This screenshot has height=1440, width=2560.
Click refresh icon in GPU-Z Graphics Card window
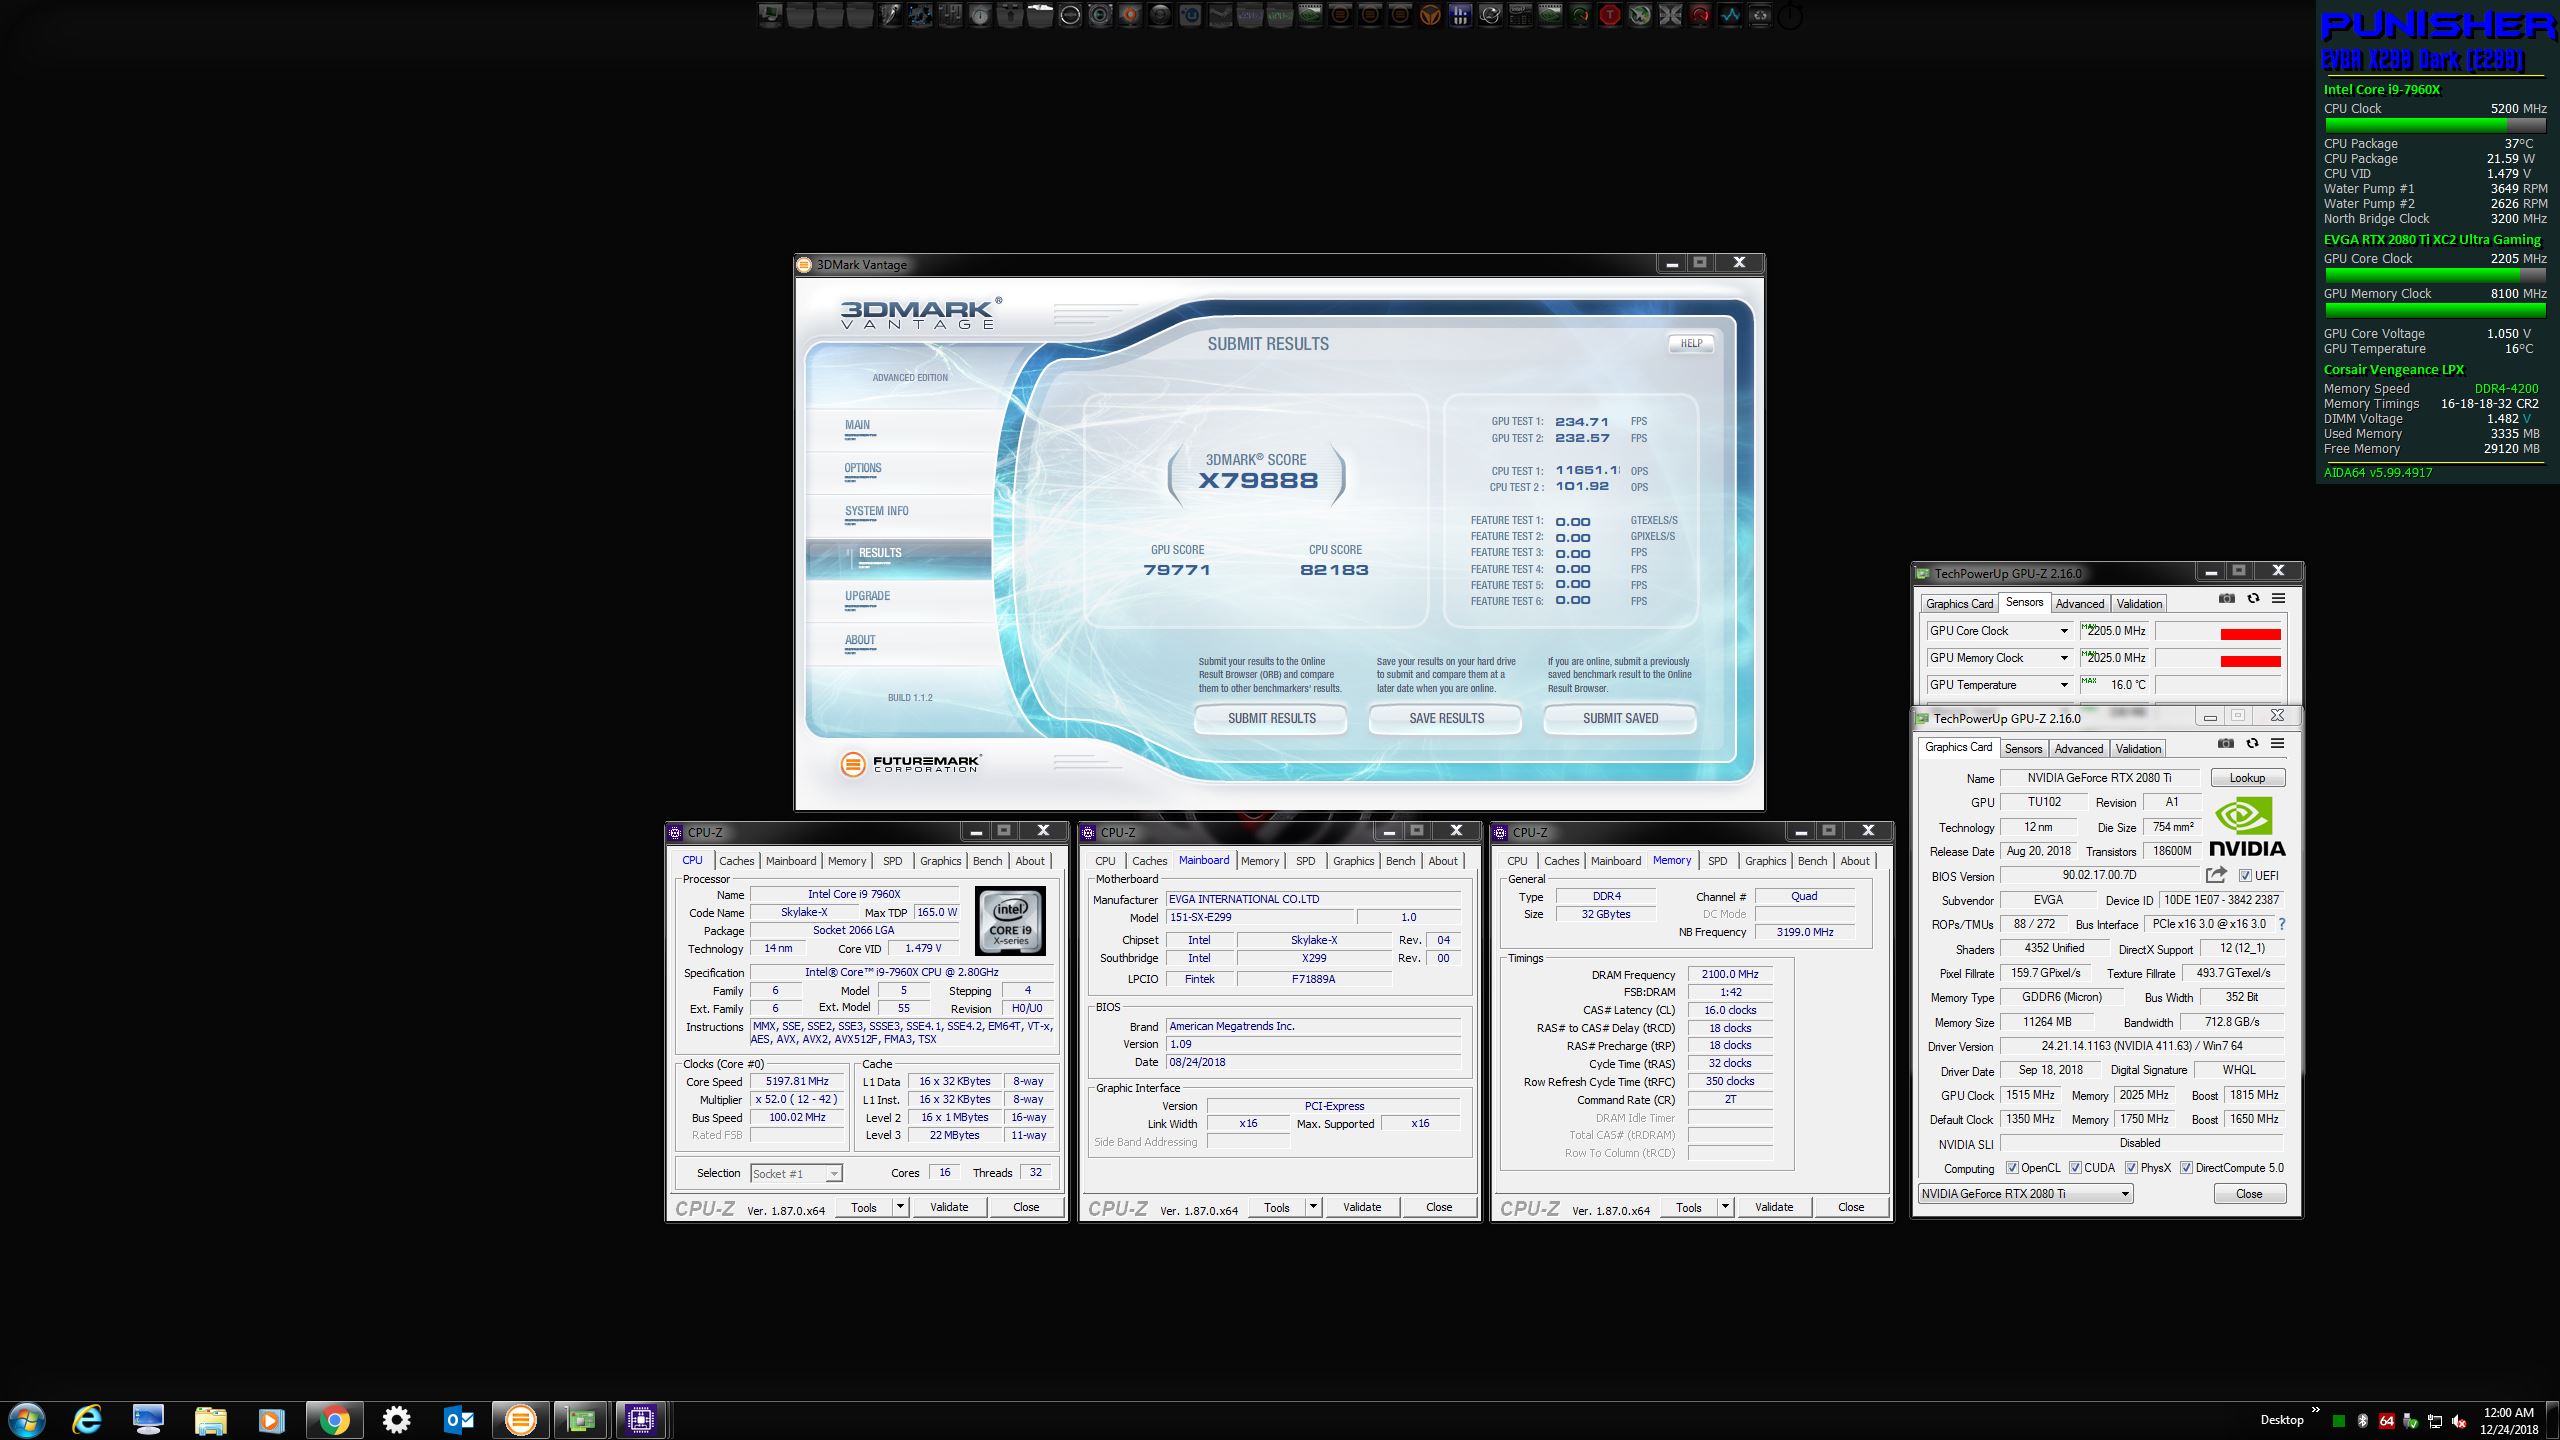(2252, 743)
